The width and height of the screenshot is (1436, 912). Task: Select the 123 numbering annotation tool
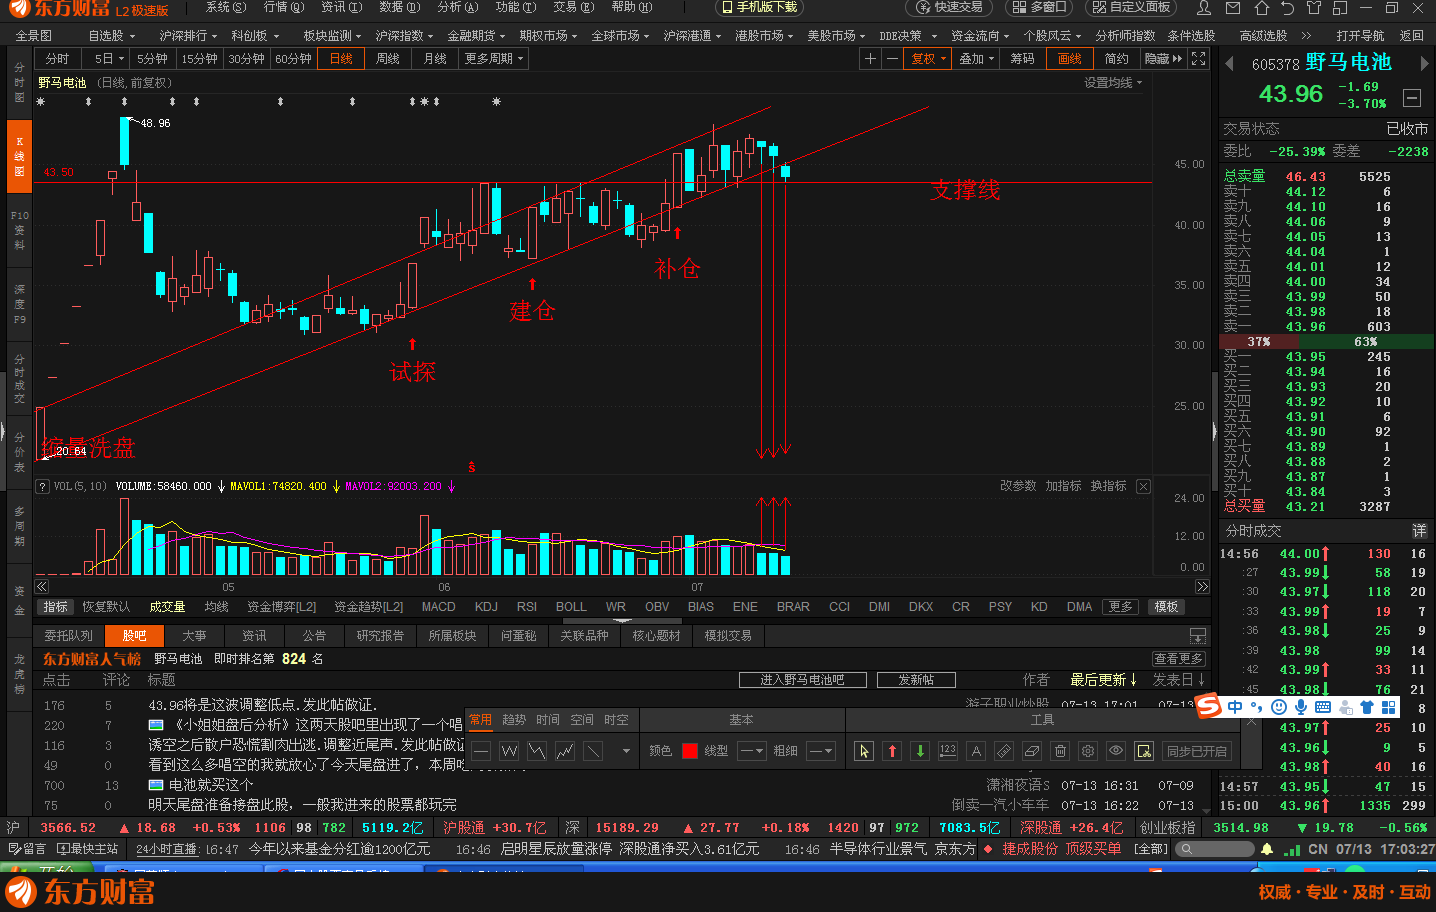coord(948,751)
